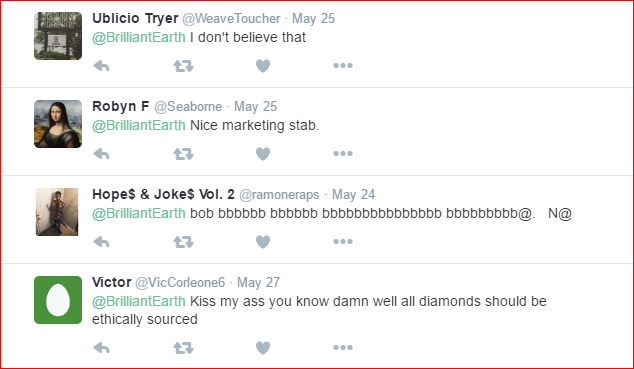Retweet Victor's tweet
This screenshot has height=369, width=634.
click(x=183, y=348)
